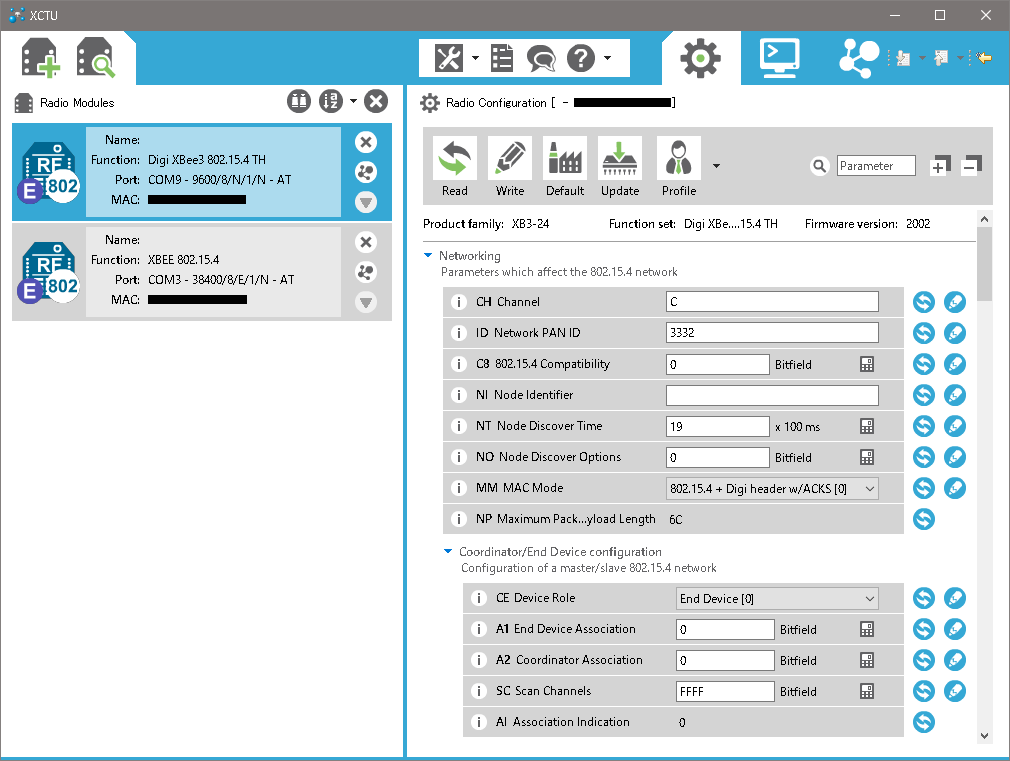The width and height of the screenshot is (1010, 761).
Task: Click the NI Node Identifier field
Action: 772,395
